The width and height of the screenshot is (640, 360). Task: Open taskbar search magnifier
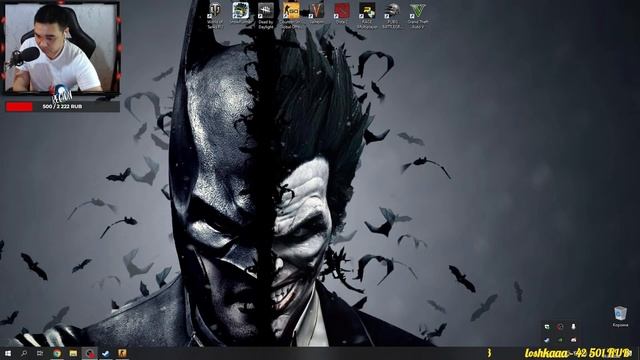point(24,353)
